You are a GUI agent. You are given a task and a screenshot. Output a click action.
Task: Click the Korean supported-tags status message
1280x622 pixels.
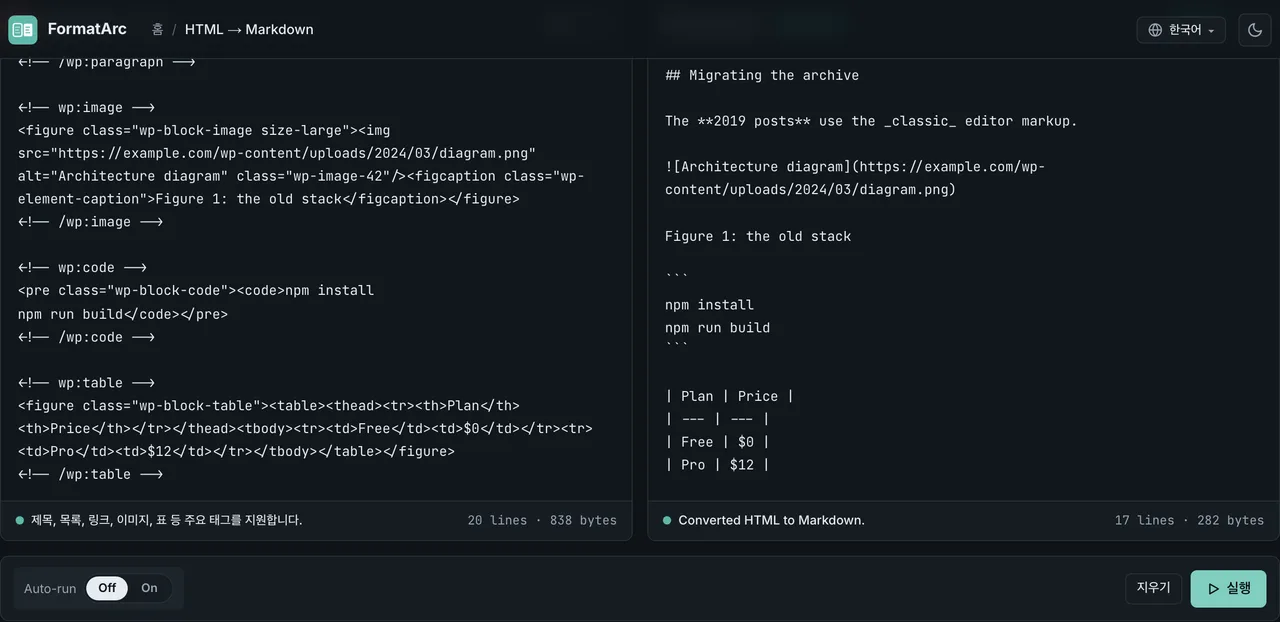tap(166, 520)
